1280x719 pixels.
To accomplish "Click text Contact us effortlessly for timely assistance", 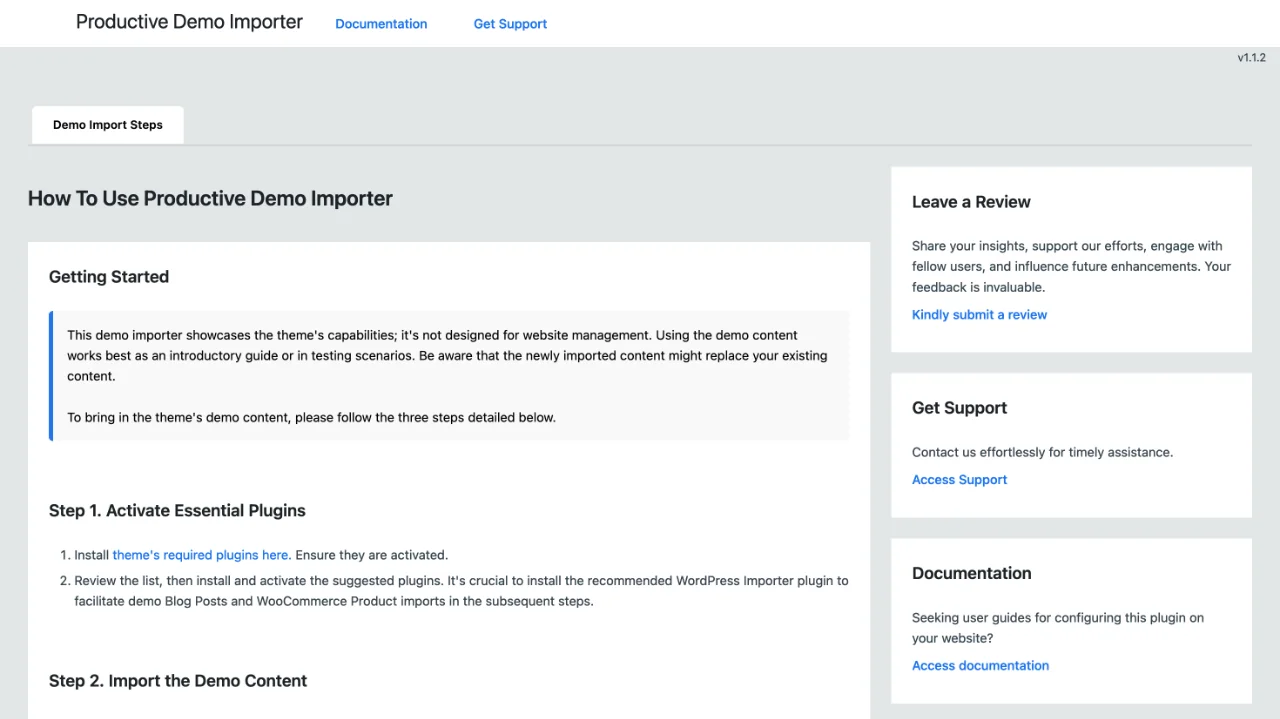I will pyautogui.click(x=1042, y=452).
